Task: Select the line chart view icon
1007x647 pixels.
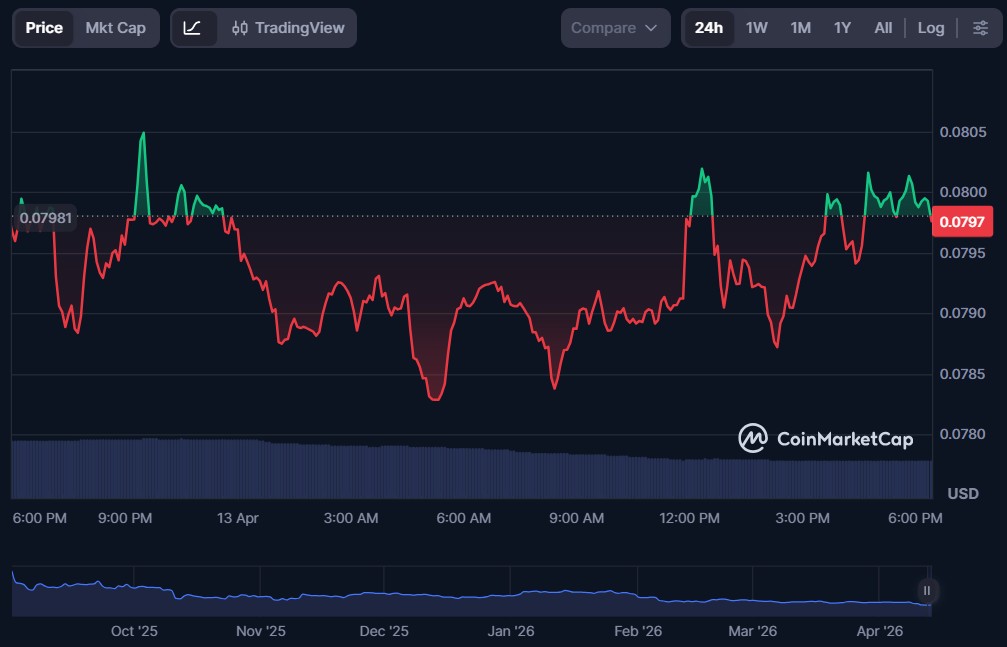Action: coord(193,28)
